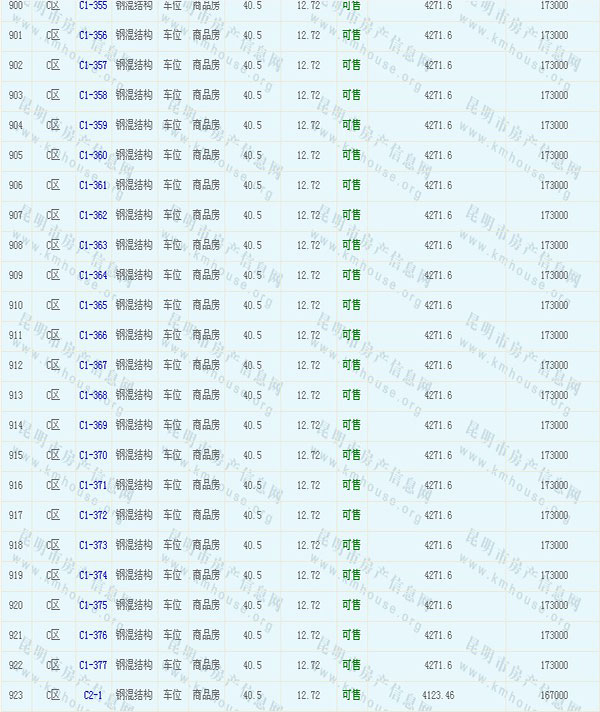Open the C1-368 unit link
Screen dimensions: 600x712
[x=93, y=396]
